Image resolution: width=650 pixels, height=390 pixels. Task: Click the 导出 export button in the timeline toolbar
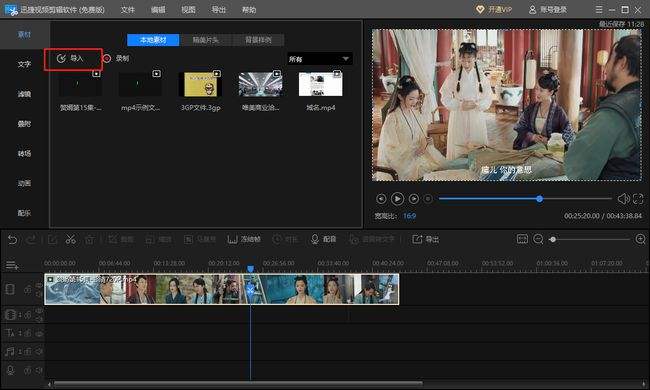point(425,239)
